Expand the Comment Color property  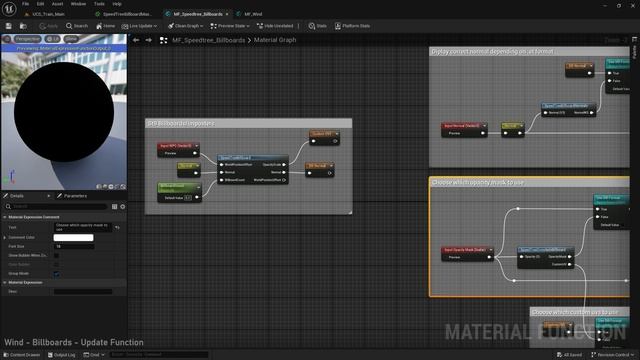coord(5,238)
